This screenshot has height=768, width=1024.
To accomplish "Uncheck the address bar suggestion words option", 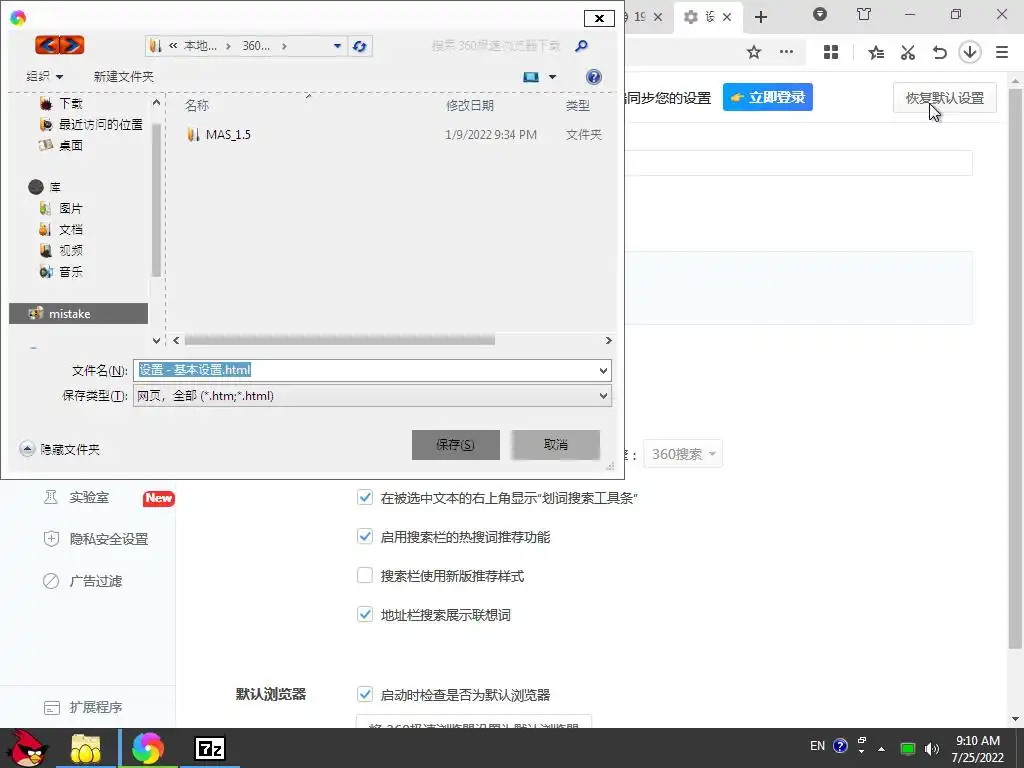I will pyautogui.click(x=365, y=614).
